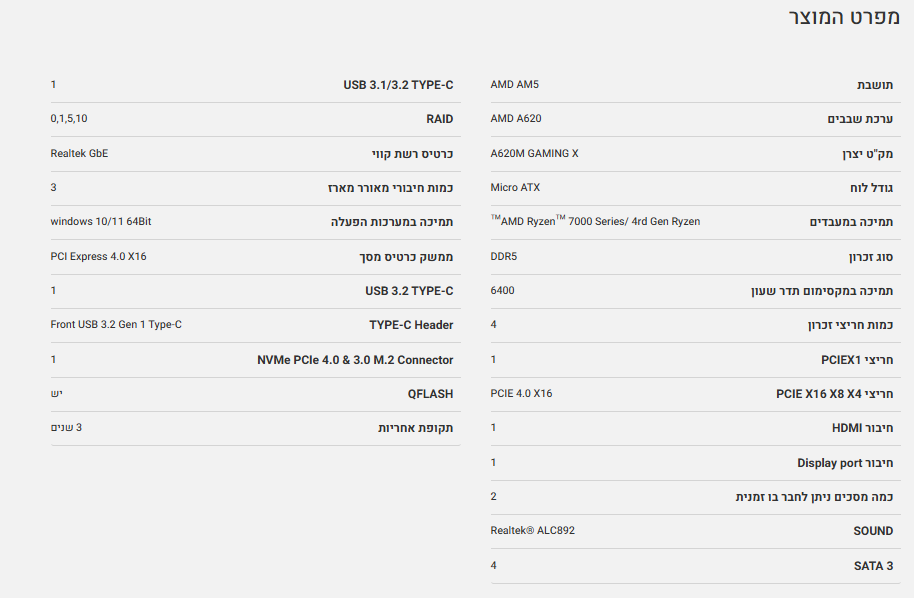Select the AMD AM5 socket value
The width and height of the screenshot is (914, 598).
click(x=515, y=85)
